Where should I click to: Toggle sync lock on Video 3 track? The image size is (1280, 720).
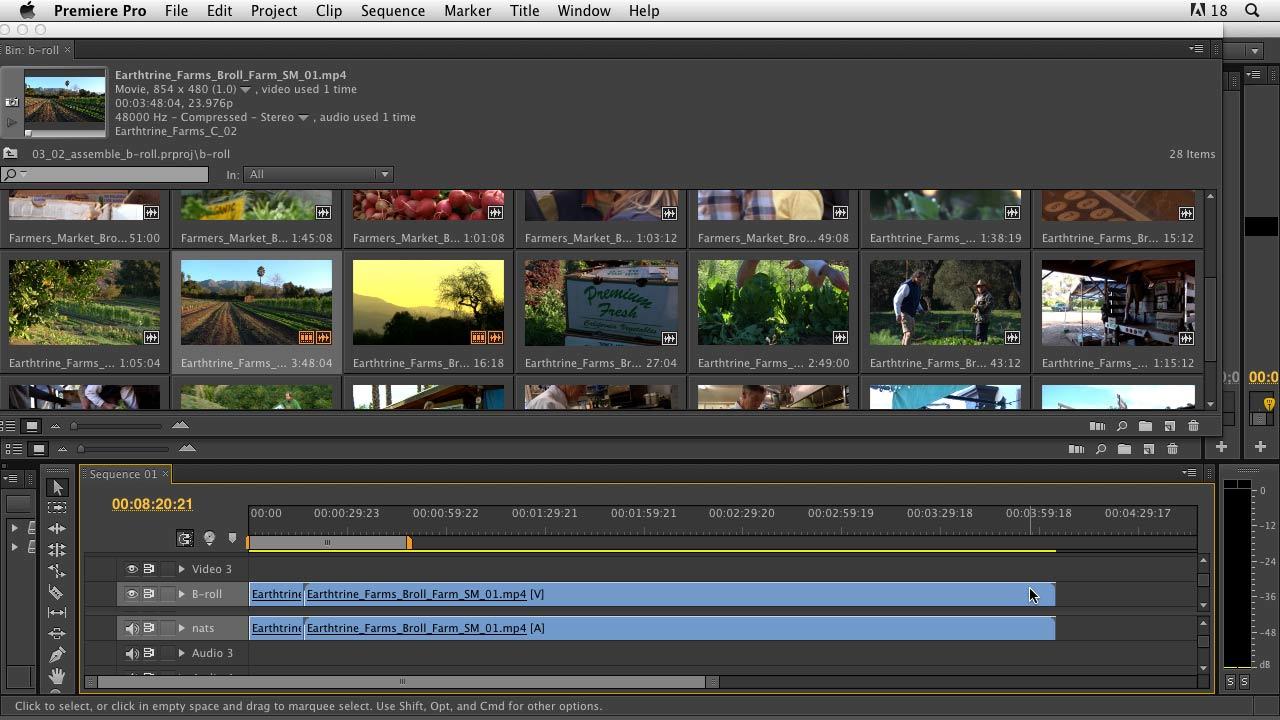pos(149,569)
